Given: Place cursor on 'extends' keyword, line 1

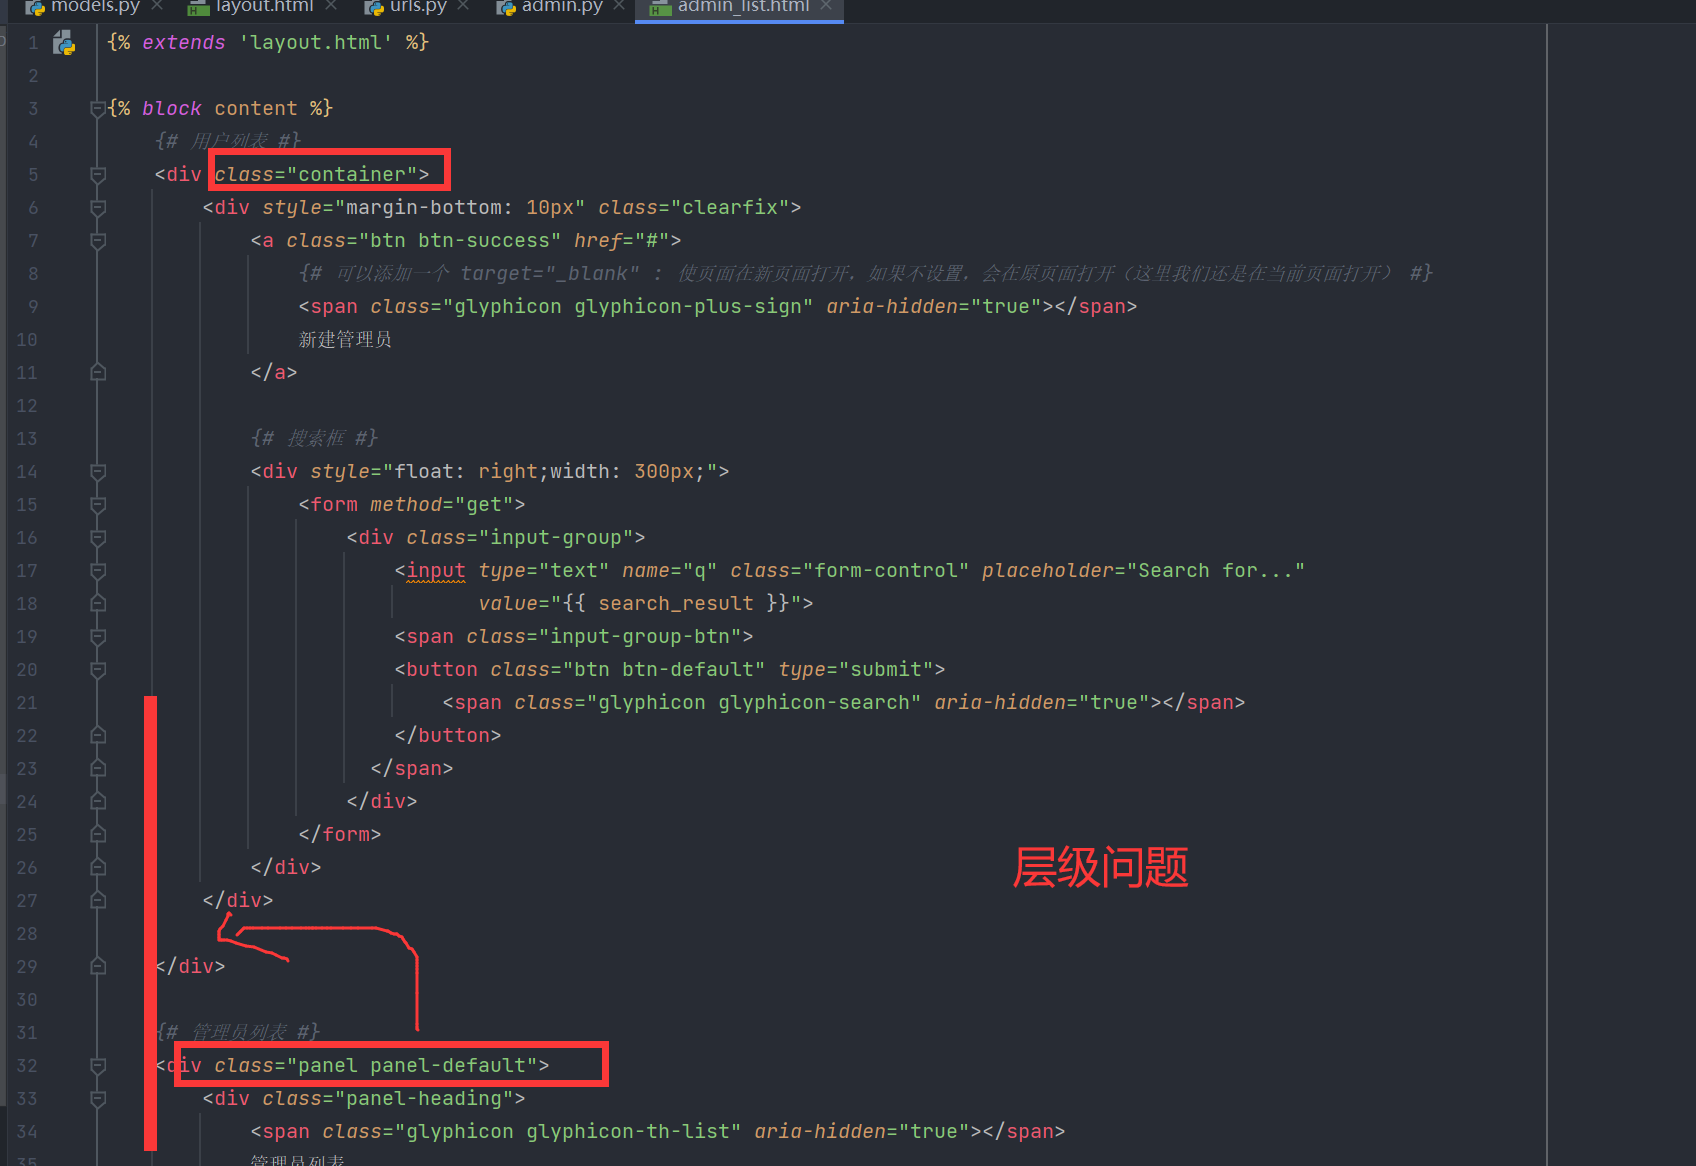Looking at the screenshot, I should [x=184, y=43].
